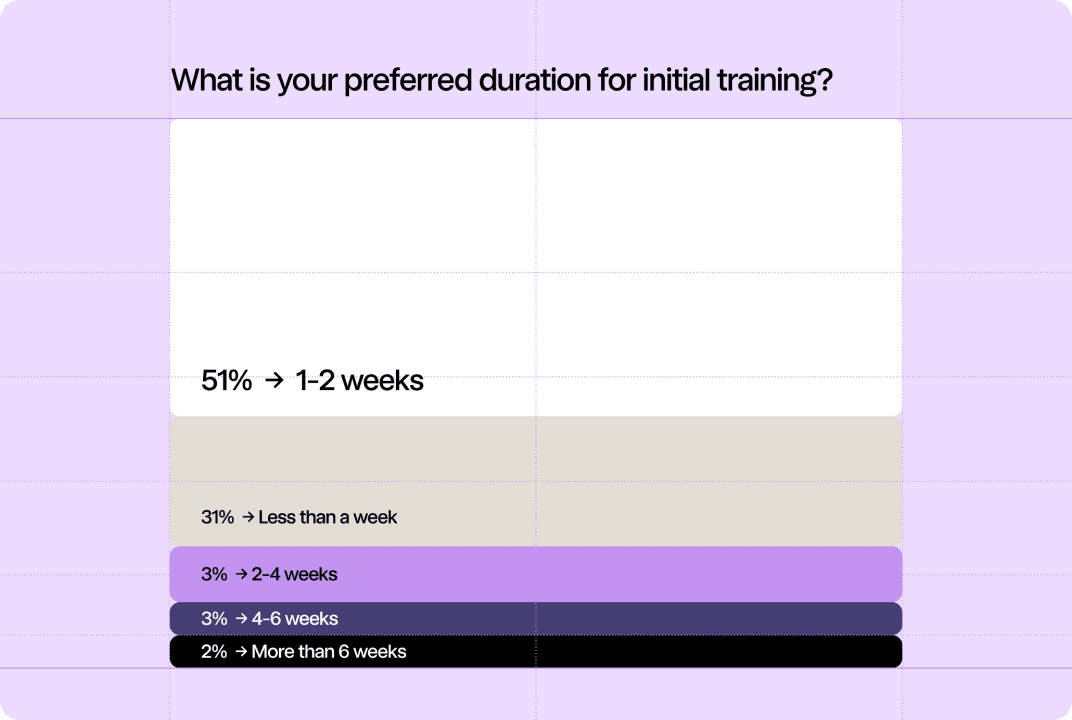Click the 51% value label
Screen dimensions: 1072x720
tap(226, 381)
